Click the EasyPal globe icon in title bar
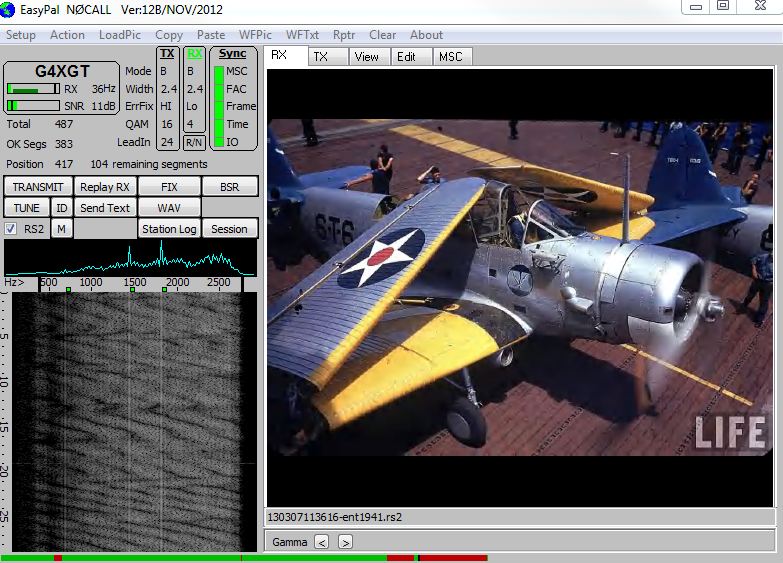This screenshot has height=563, width=783. tap(7, 9)
